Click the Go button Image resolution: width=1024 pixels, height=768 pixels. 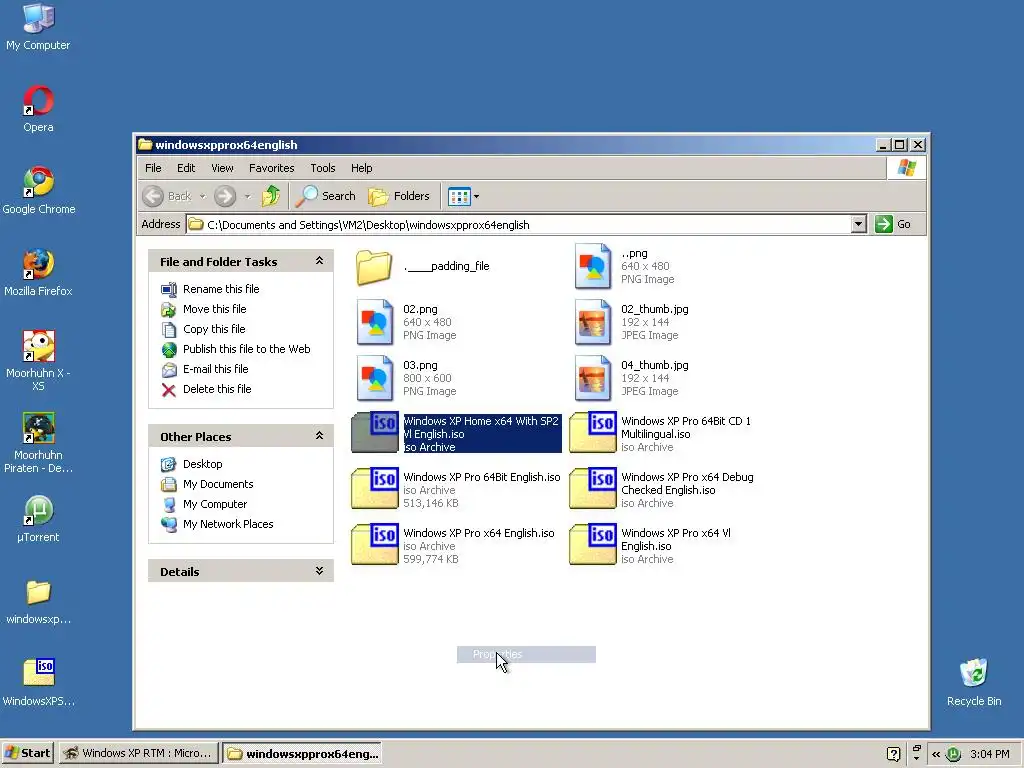[x=893, y=224]
